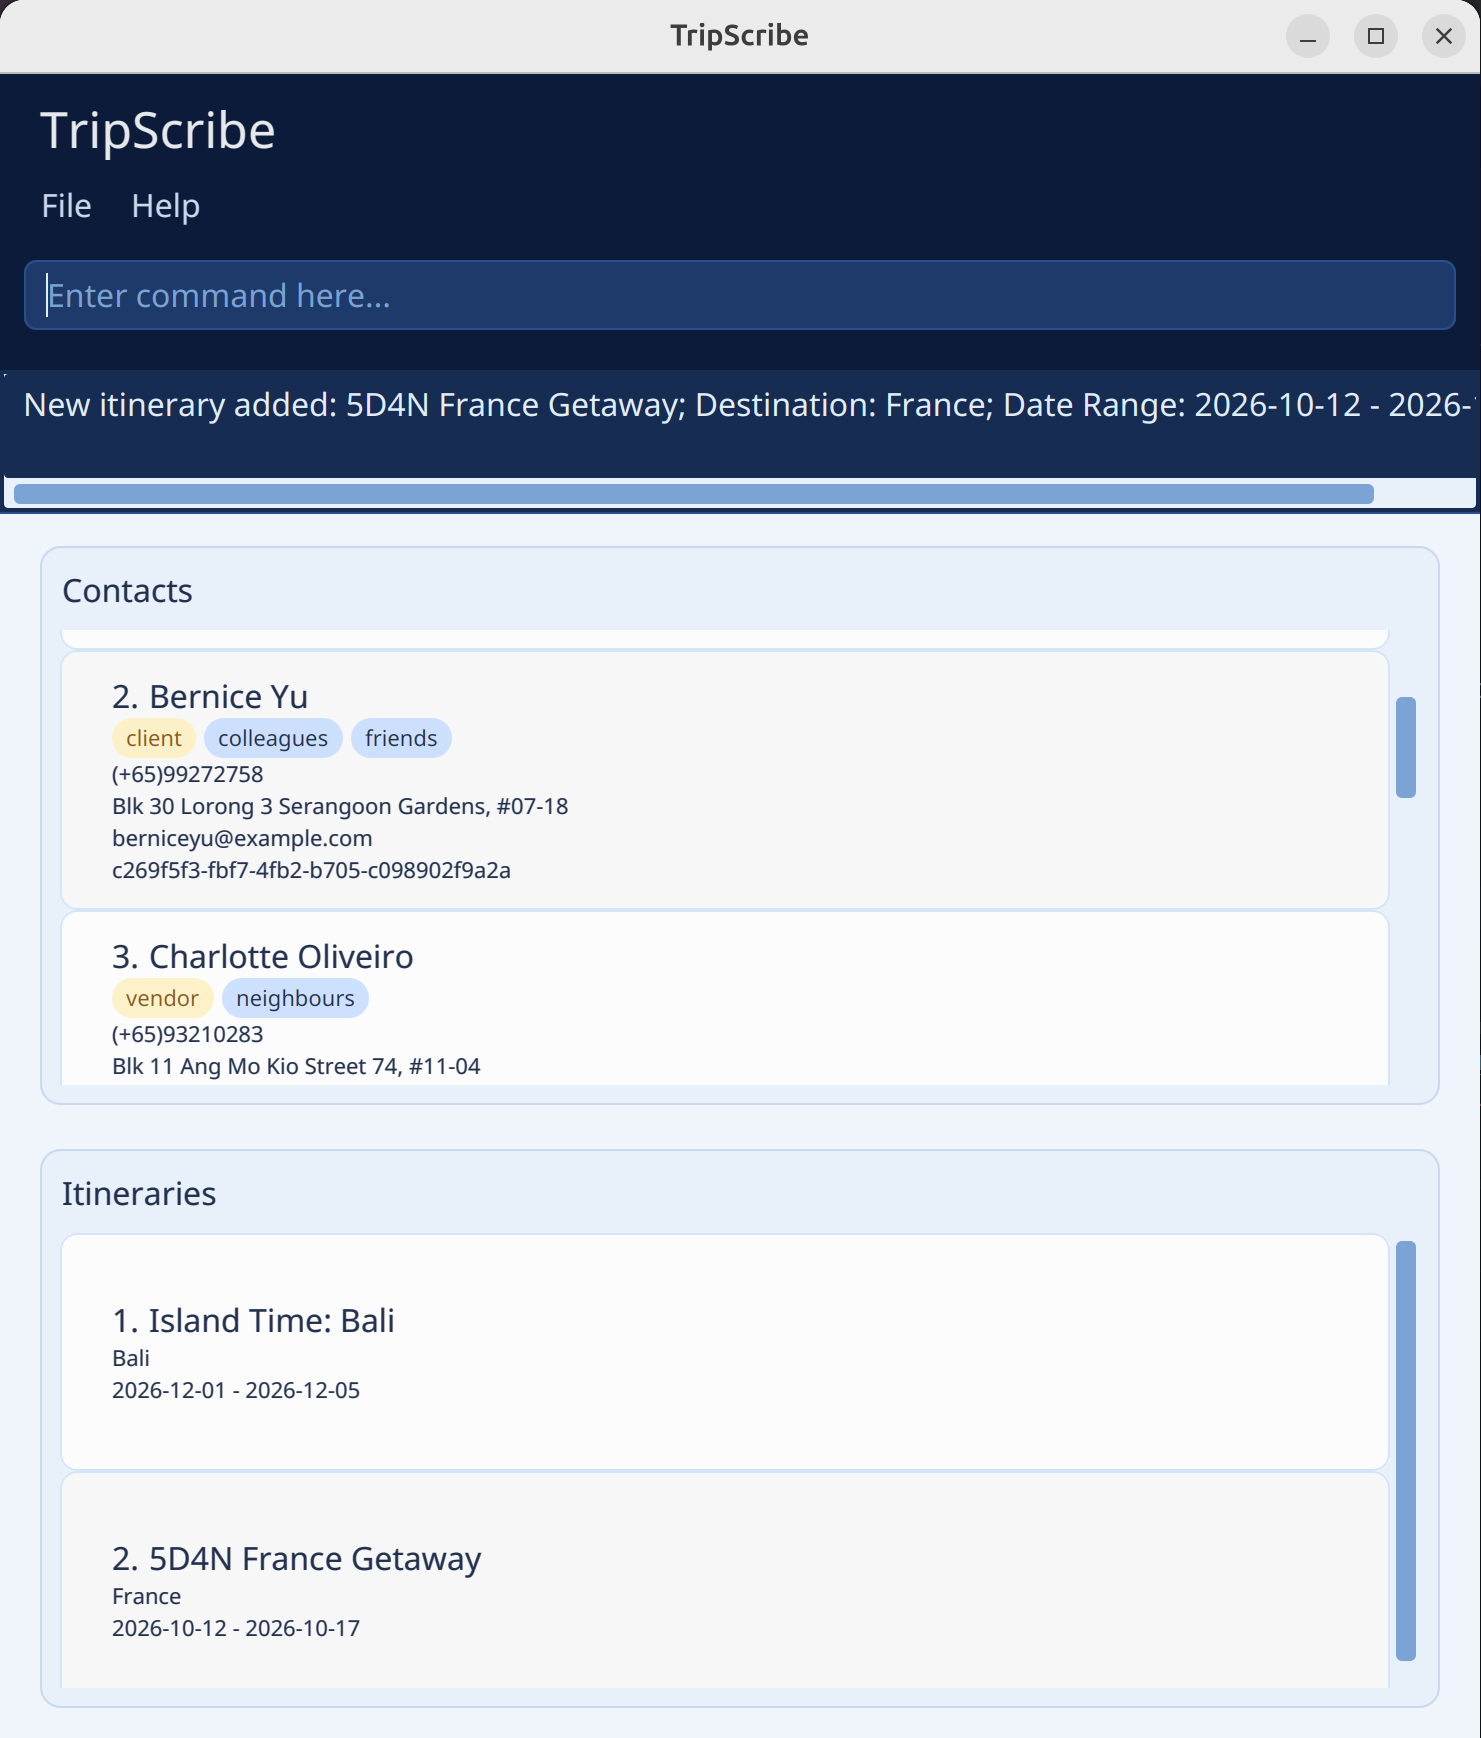Click Bernice Yu's email address
The height and width of the screenshot is (1738, 1481).
(242, 839)
